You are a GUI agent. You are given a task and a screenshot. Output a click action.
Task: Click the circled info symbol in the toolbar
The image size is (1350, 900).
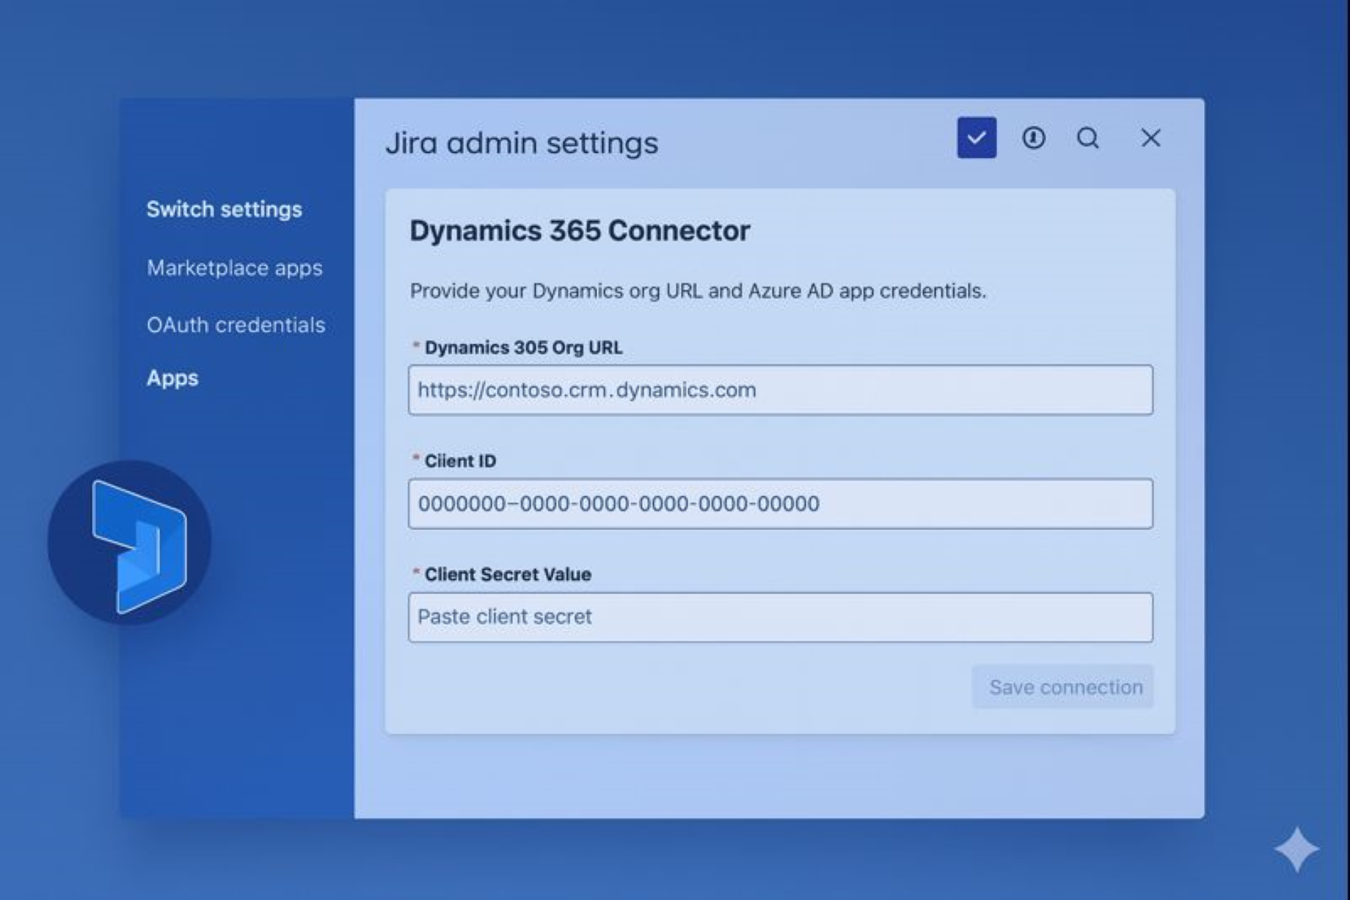(x=1034, y=139)
